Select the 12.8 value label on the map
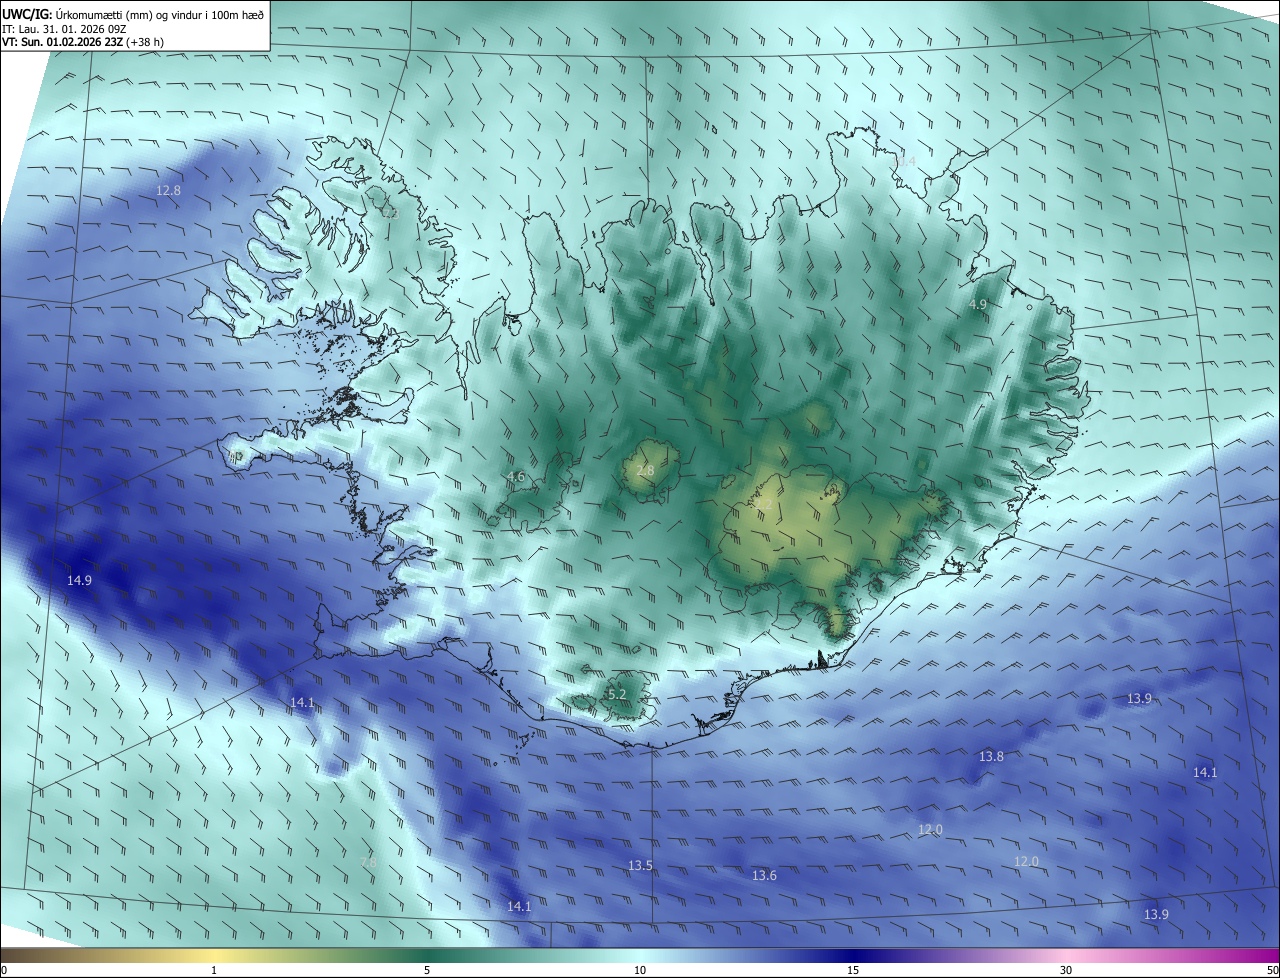The width and height of the screenshot is (1280, 978). coord(169,190)
